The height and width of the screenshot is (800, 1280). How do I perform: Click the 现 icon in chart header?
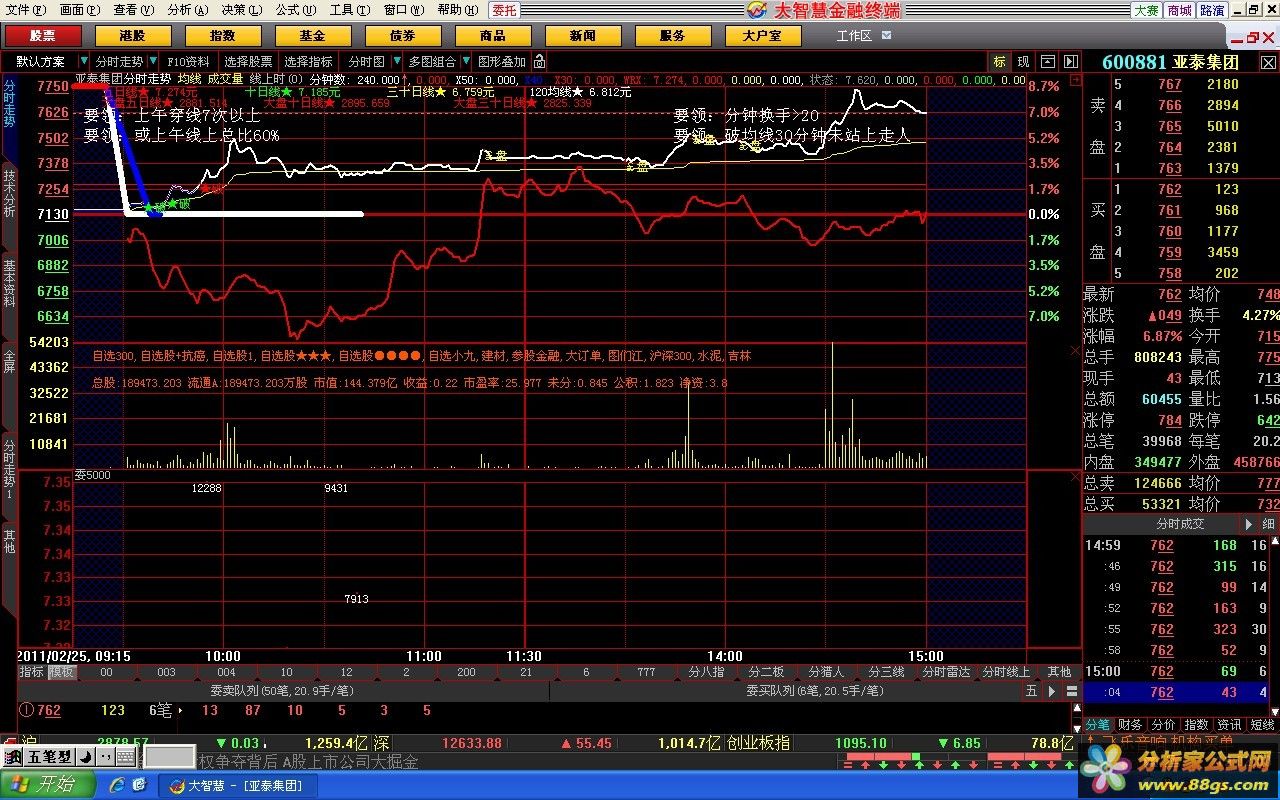[x=1023, y=62]
